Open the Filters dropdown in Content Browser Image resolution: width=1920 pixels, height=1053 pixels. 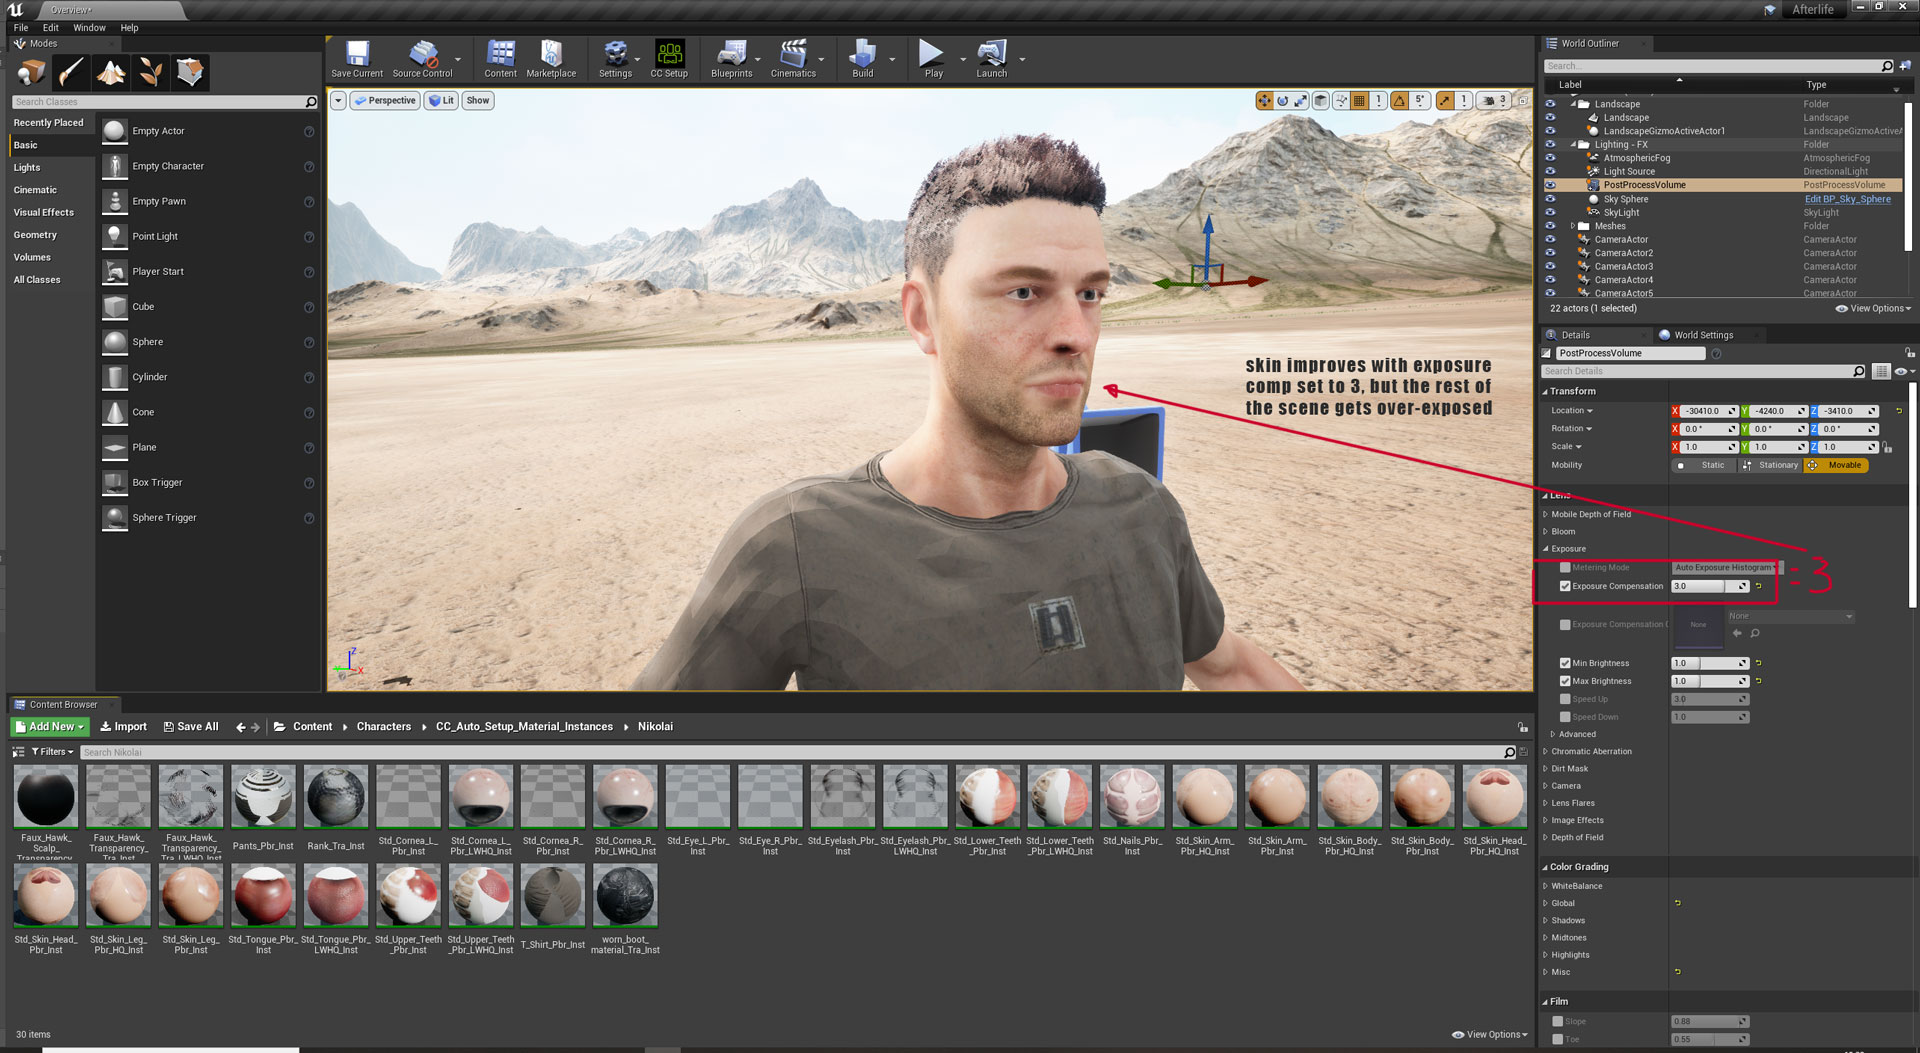(x=52, y=752)
